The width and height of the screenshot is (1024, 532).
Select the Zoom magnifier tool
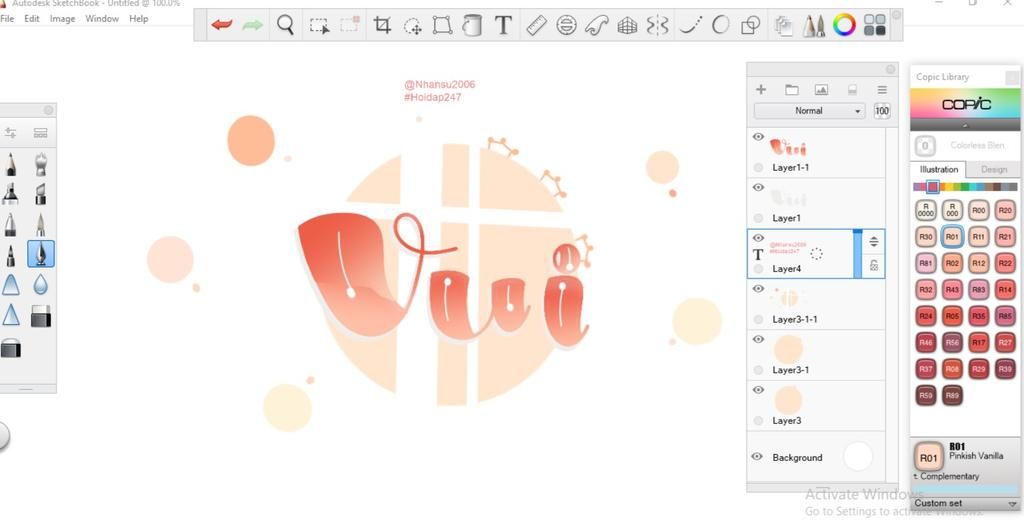coord(285,25)
